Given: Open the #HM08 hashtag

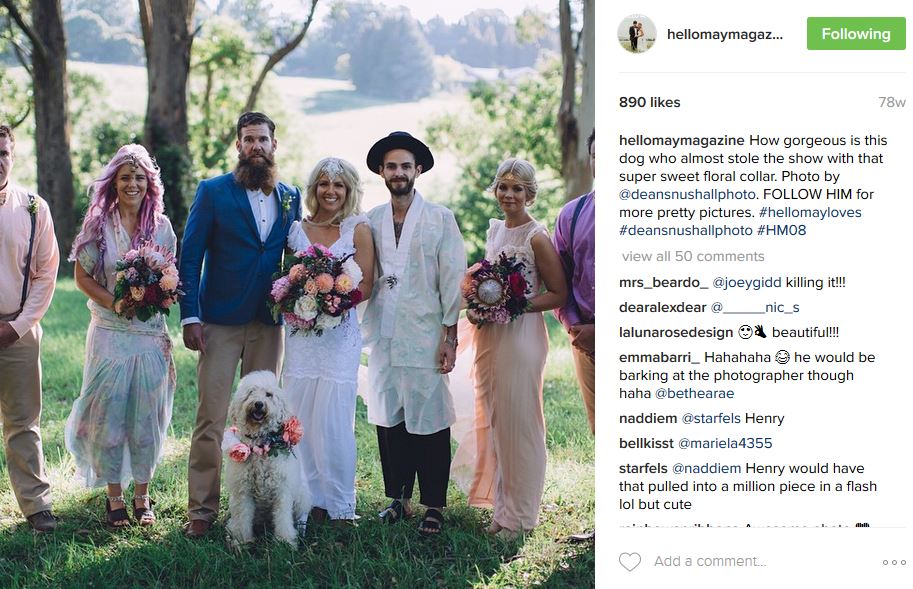Looking at the screenshot, I should [x=781, y=230].
